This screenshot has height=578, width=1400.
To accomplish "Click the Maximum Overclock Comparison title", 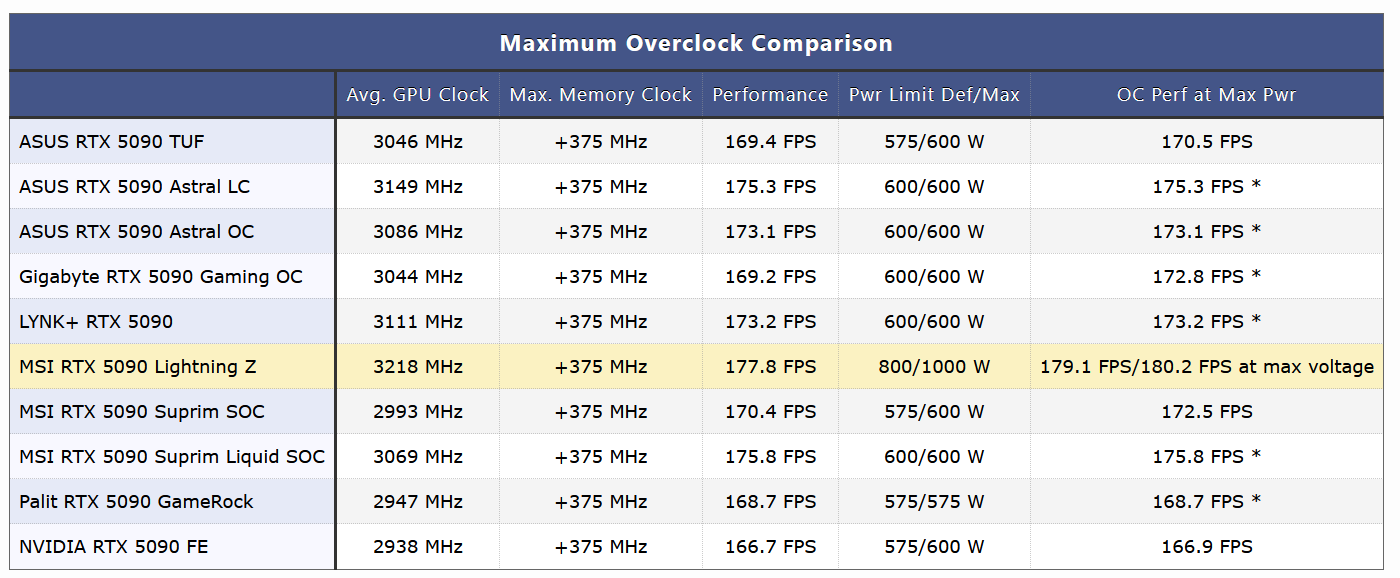I will (x=695, y=44).
